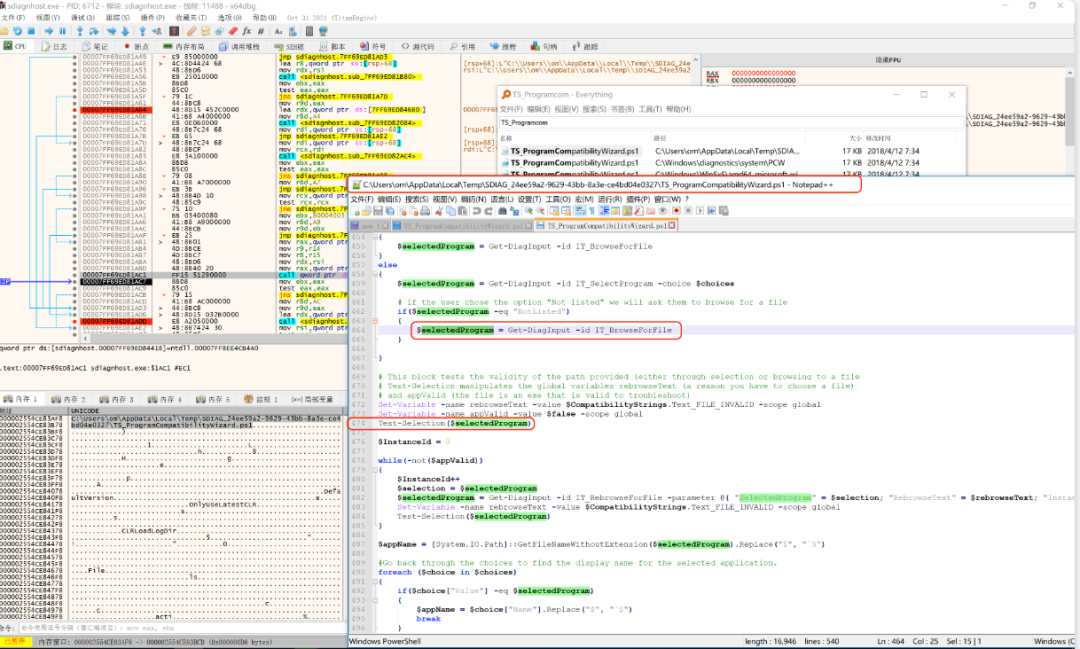Viewport: 1080px width, 649px height.
Task: Click registers panel vertical scrollbar
Action: pyautogui.click(x=1070, y=107)
